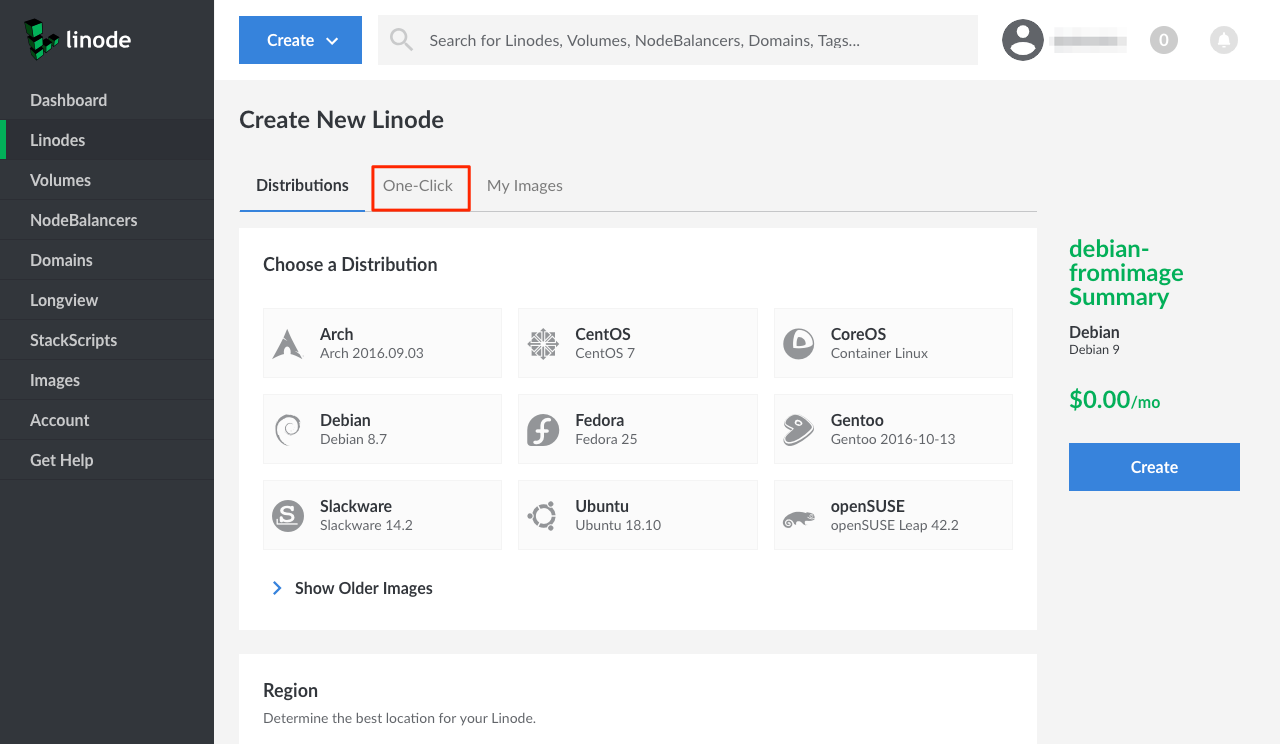The height and width of the screenshot is (744, 1280).
Task: Open notifications via the bell icon
Action: point(1223,40)
